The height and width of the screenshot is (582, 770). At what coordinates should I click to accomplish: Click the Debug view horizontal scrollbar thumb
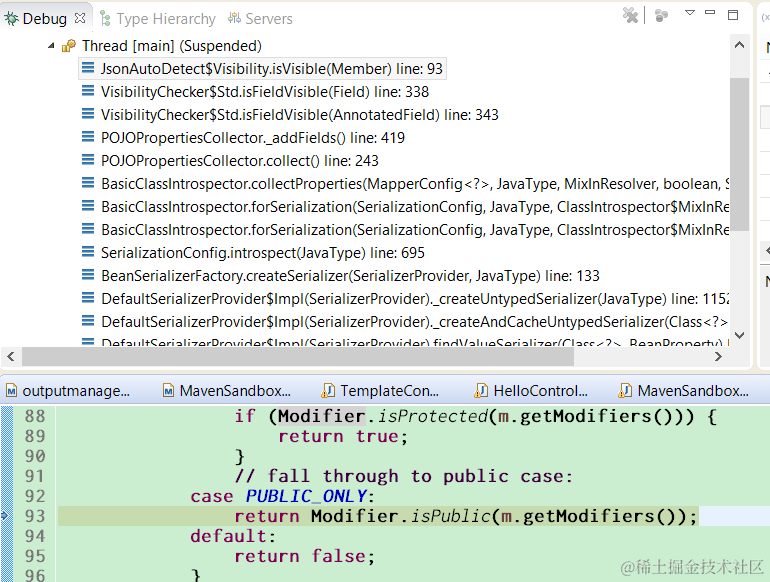tap(298, 357)
